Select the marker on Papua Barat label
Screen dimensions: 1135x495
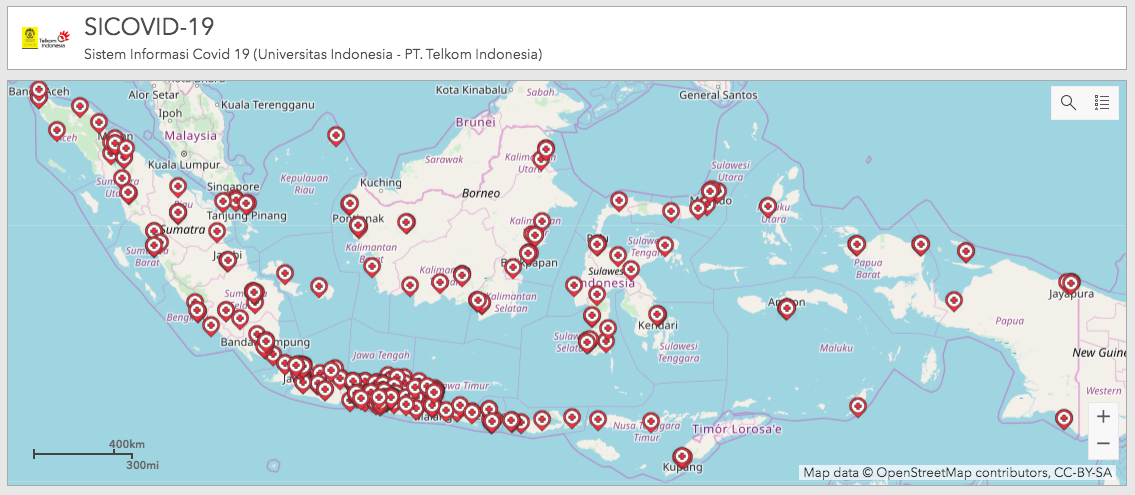click(857, 243)
